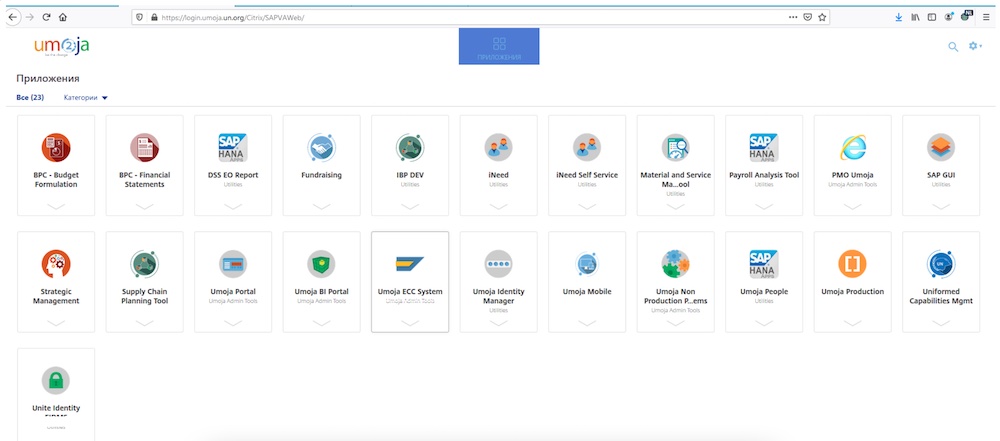Open the page actions ellipsis menu

click(793, 17)
